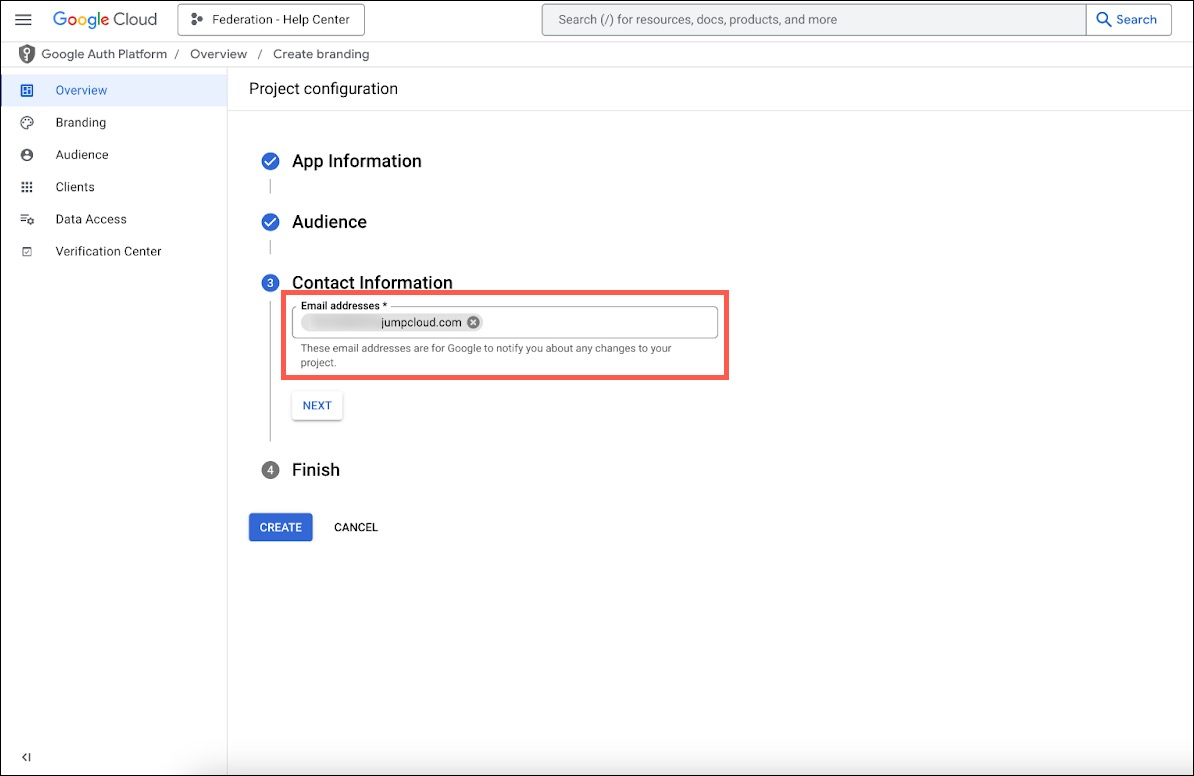
Task: Click the completed Audience step checkmark
Action: click(x=270, y=222)
